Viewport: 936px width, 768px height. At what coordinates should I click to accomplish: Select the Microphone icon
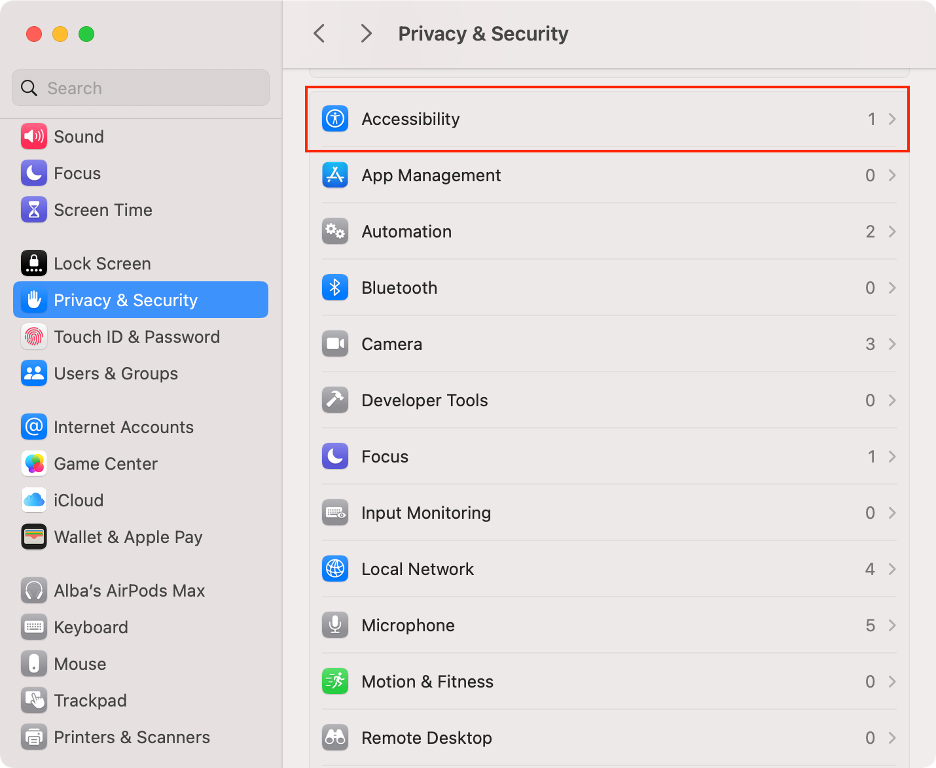(x=337, y=625)
